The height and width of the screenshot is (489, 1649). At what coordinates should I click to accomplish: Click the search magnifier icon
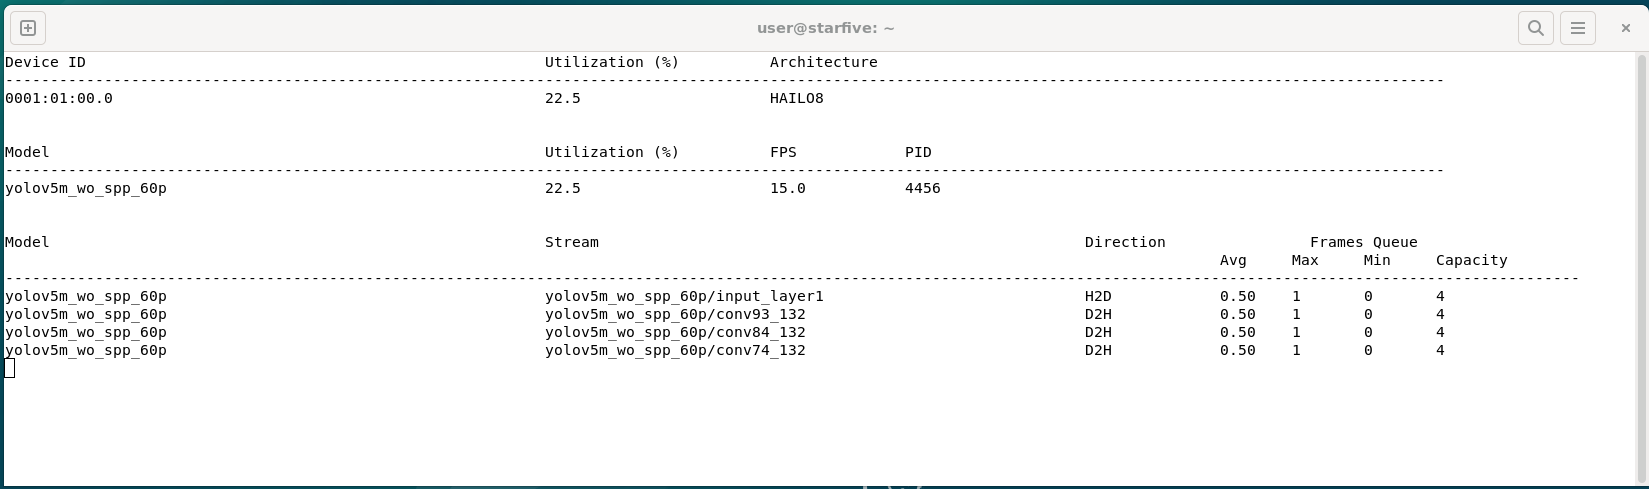click(x=1535, y=28)
